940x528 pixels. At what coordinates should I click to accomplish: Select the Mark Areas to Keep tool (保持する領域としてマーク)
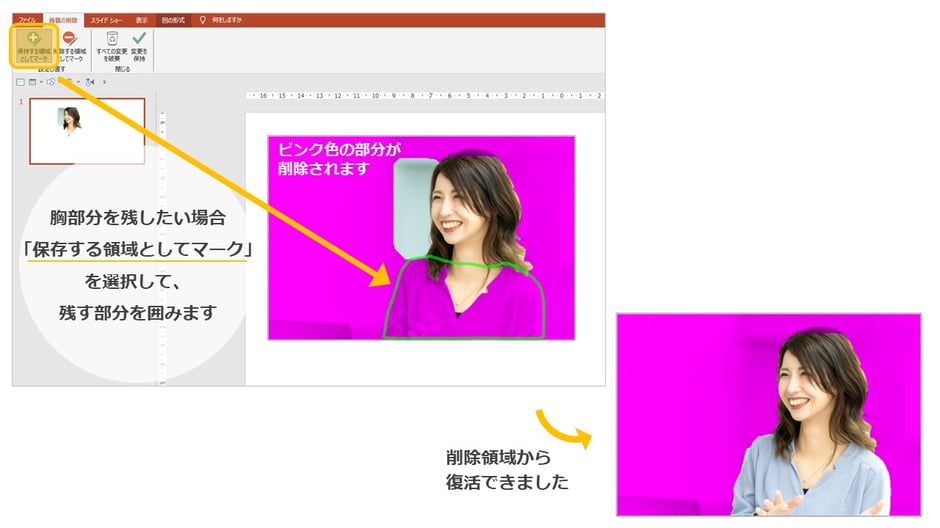(34, 46)
